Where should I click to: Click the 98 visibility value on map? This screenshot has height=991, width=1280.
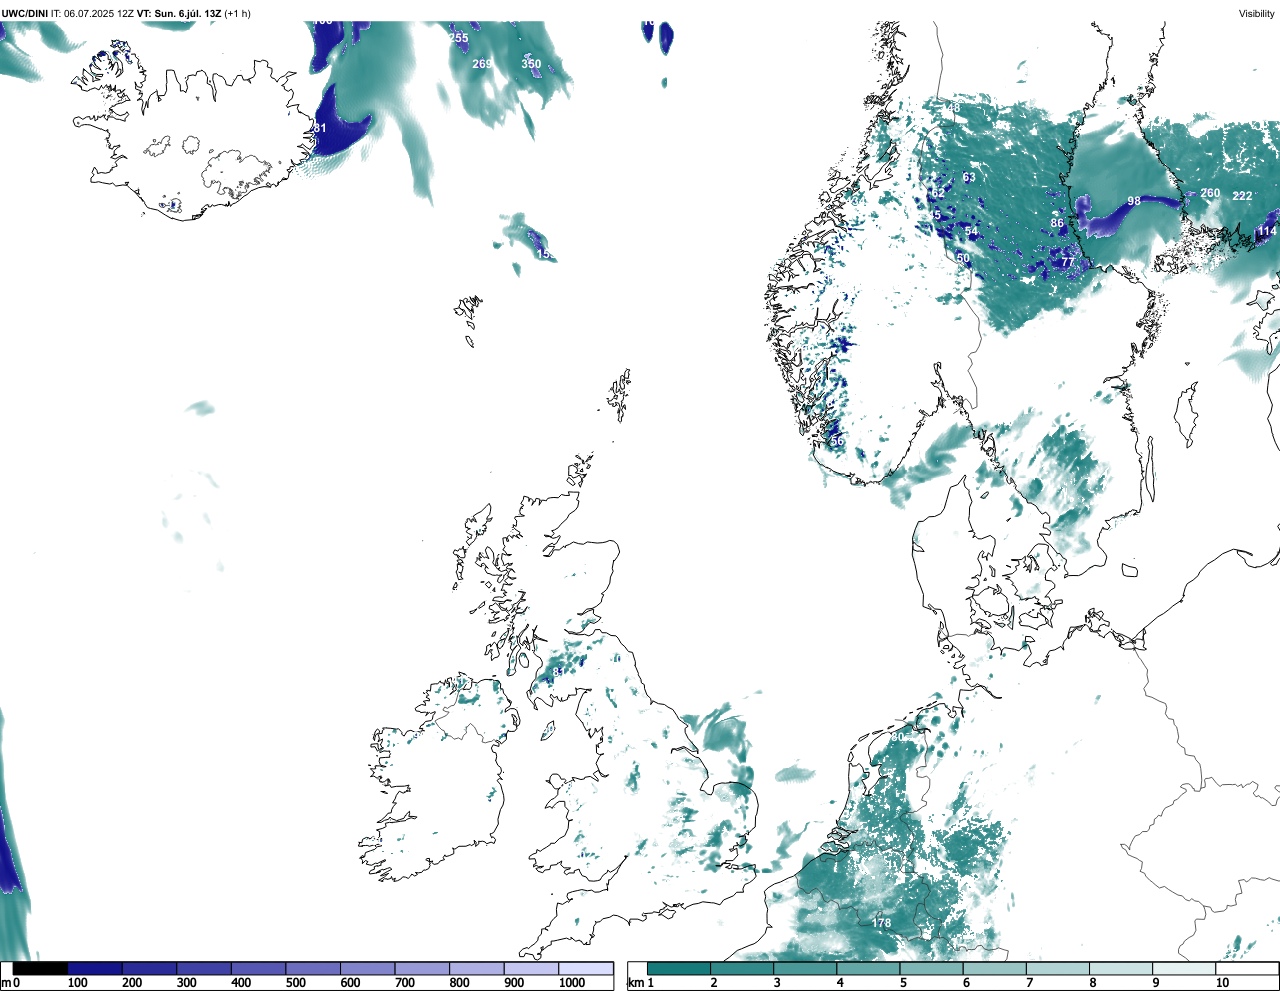(1134, 201)
